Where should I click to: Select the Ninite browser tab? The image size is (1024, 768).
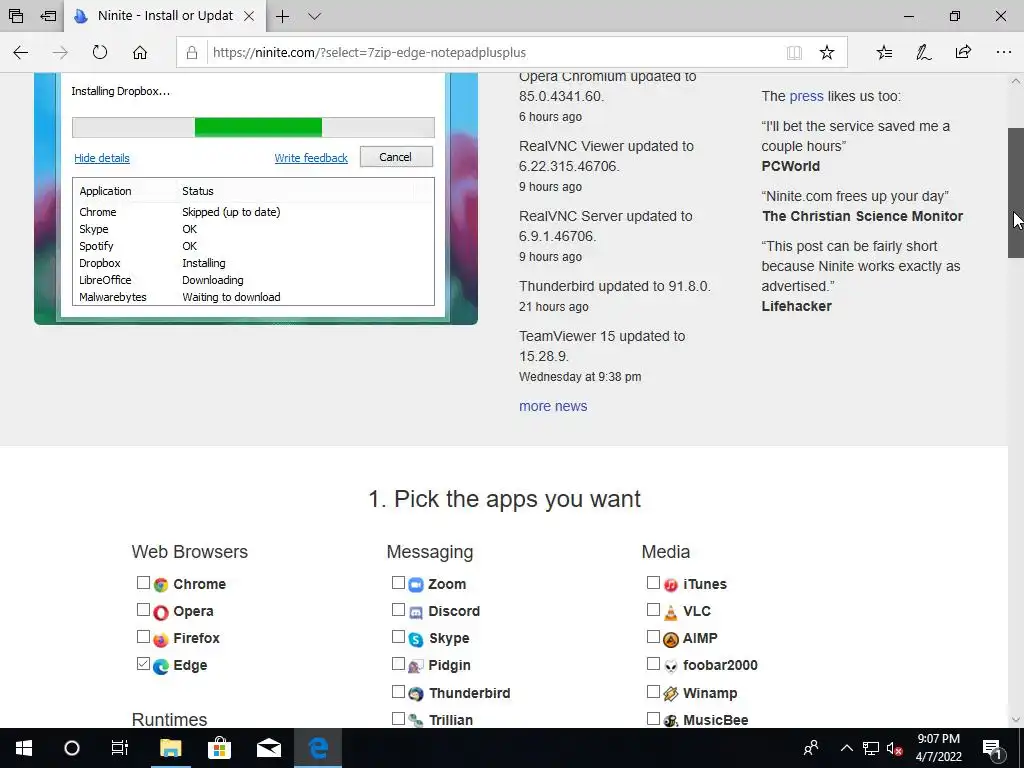pyautogui.click(x=165, y=16)
